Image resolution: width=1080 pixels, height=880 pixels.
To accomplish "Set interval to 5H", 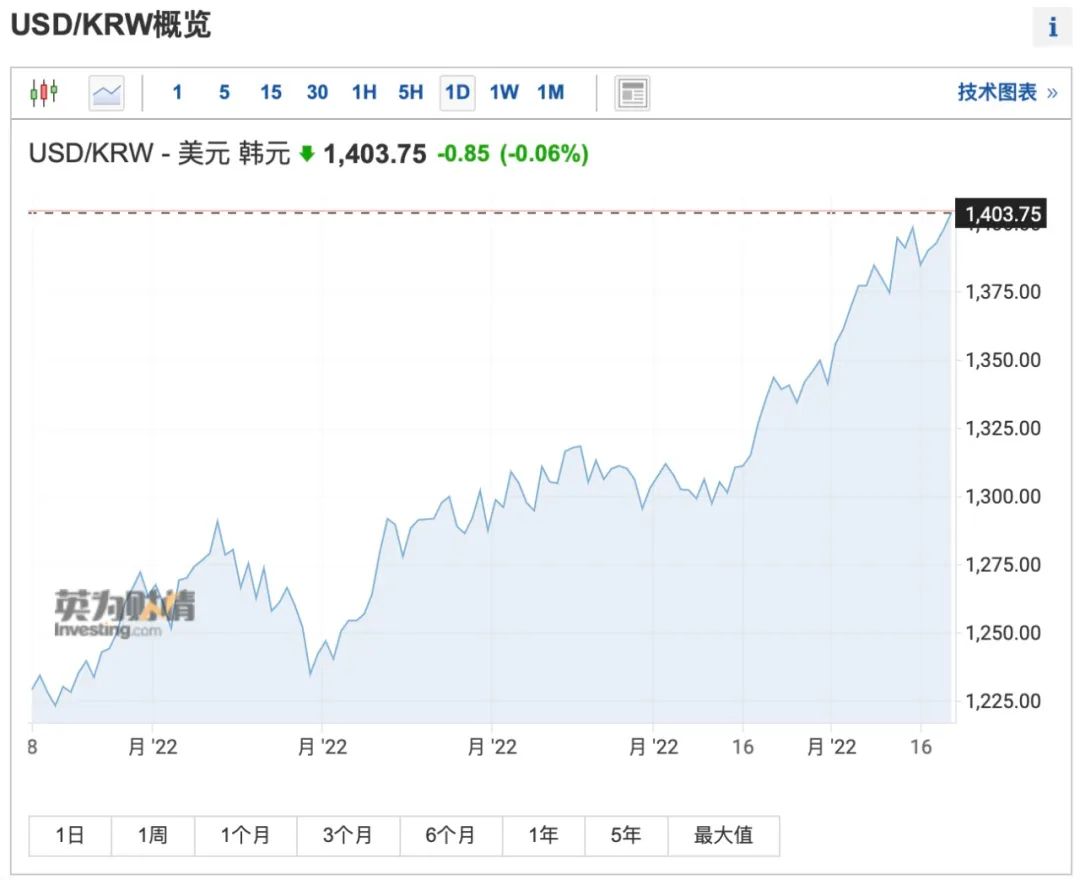I will point(410,93).
